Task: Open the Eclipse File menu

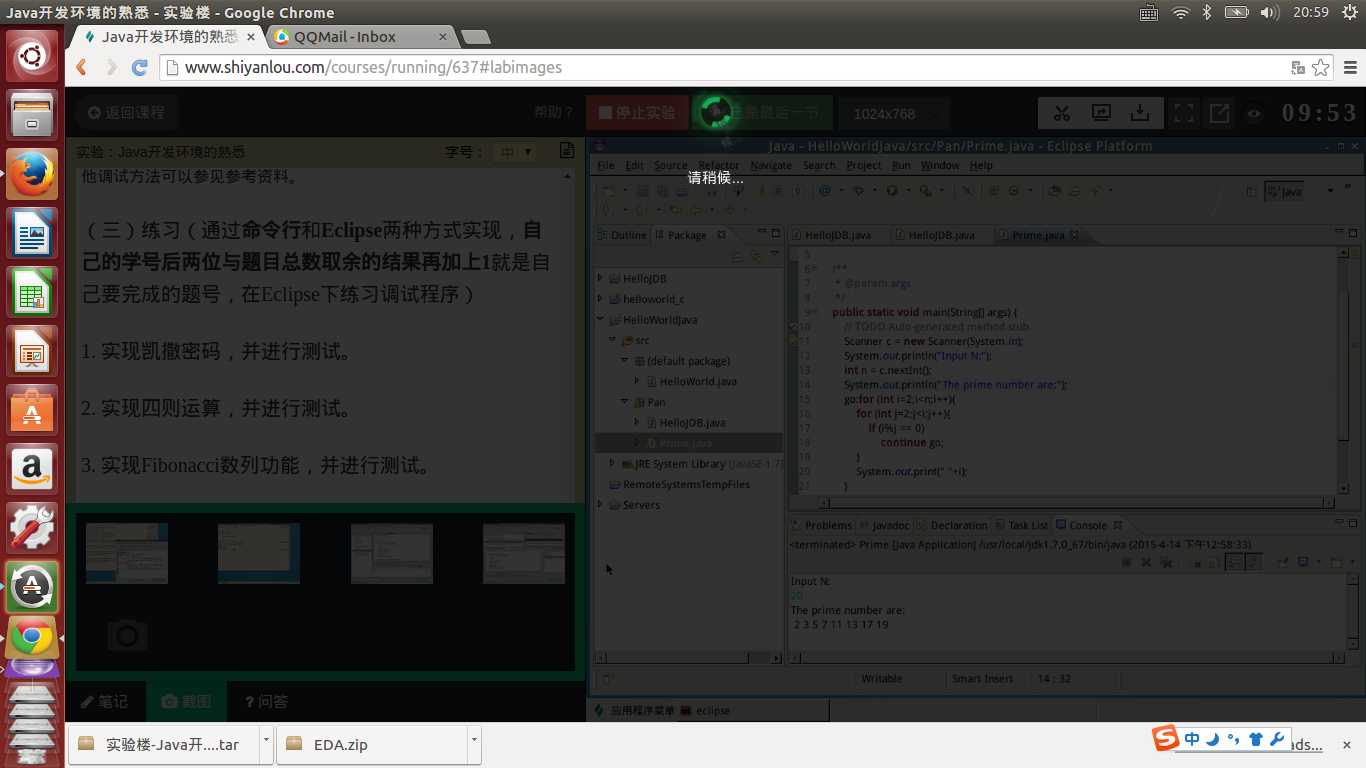Action: click(606, 165)
